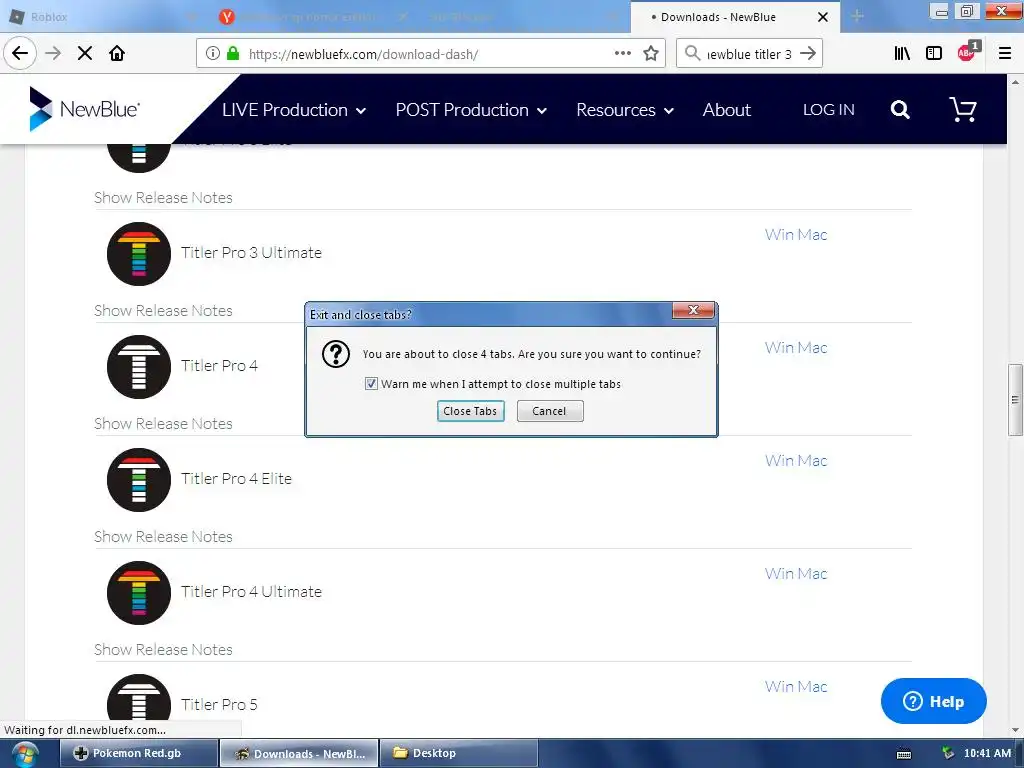
Task: Open Desktop folder from the taskbar
Action: point(458,754)
